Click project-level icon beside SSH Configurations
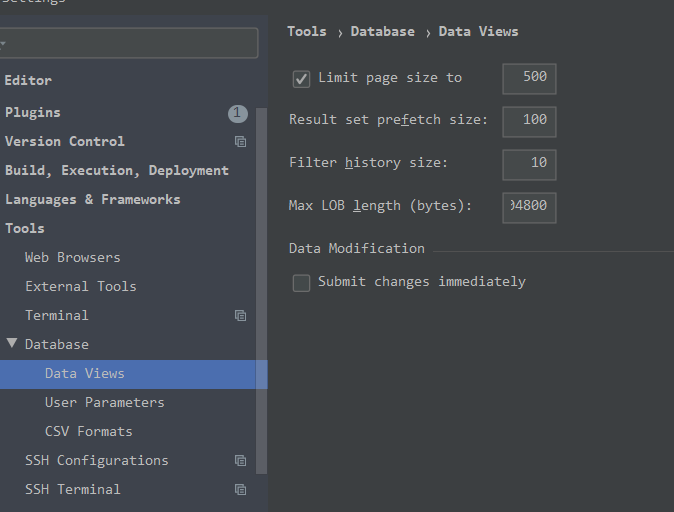 click(241, 460)
